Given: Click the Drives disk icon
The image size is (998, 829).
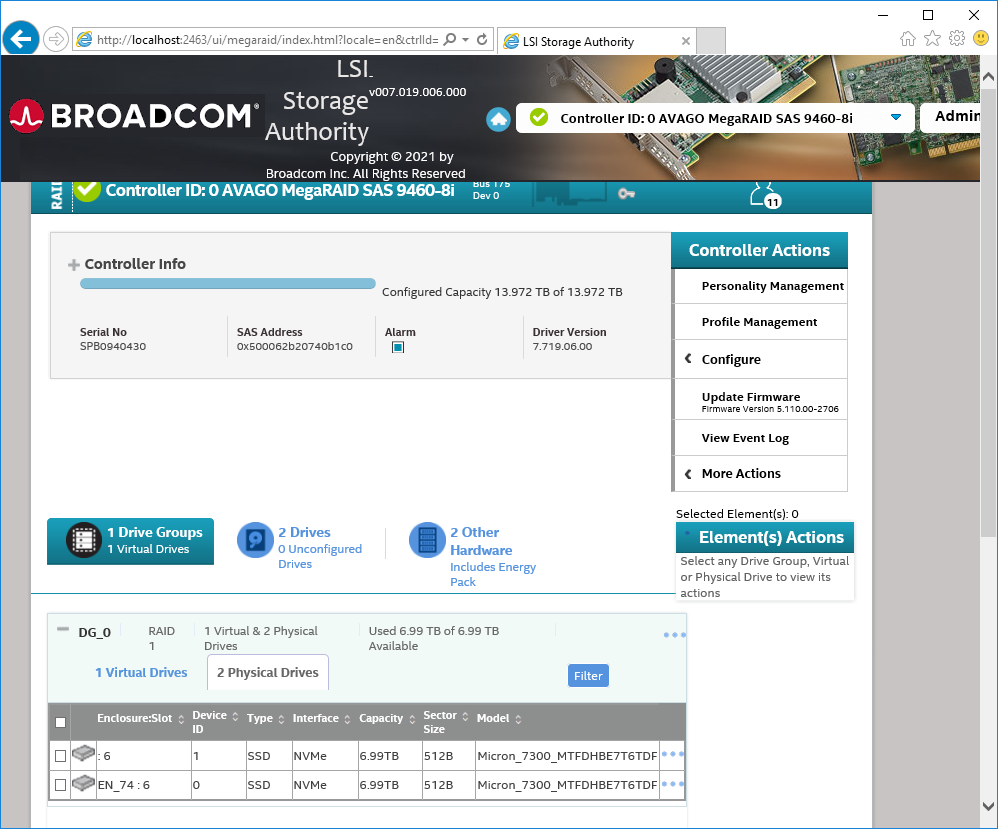Looking at the screenshot, I should pyautogui.click(x=255, y=540).
